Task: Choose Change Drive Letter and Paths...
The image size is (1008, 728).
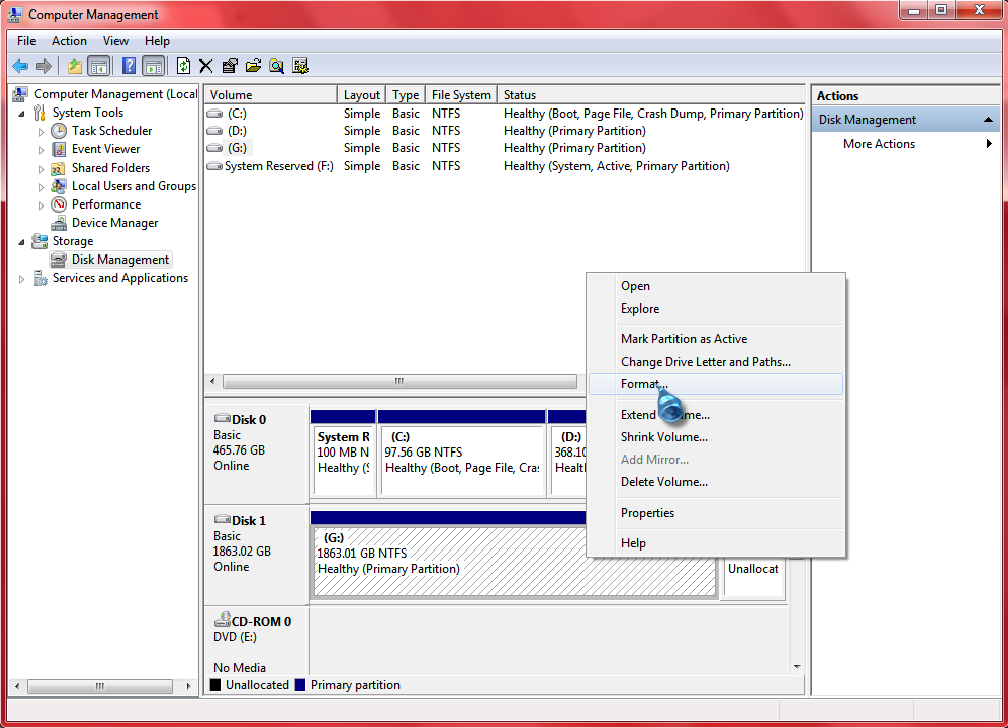Action: coord(716,362)
